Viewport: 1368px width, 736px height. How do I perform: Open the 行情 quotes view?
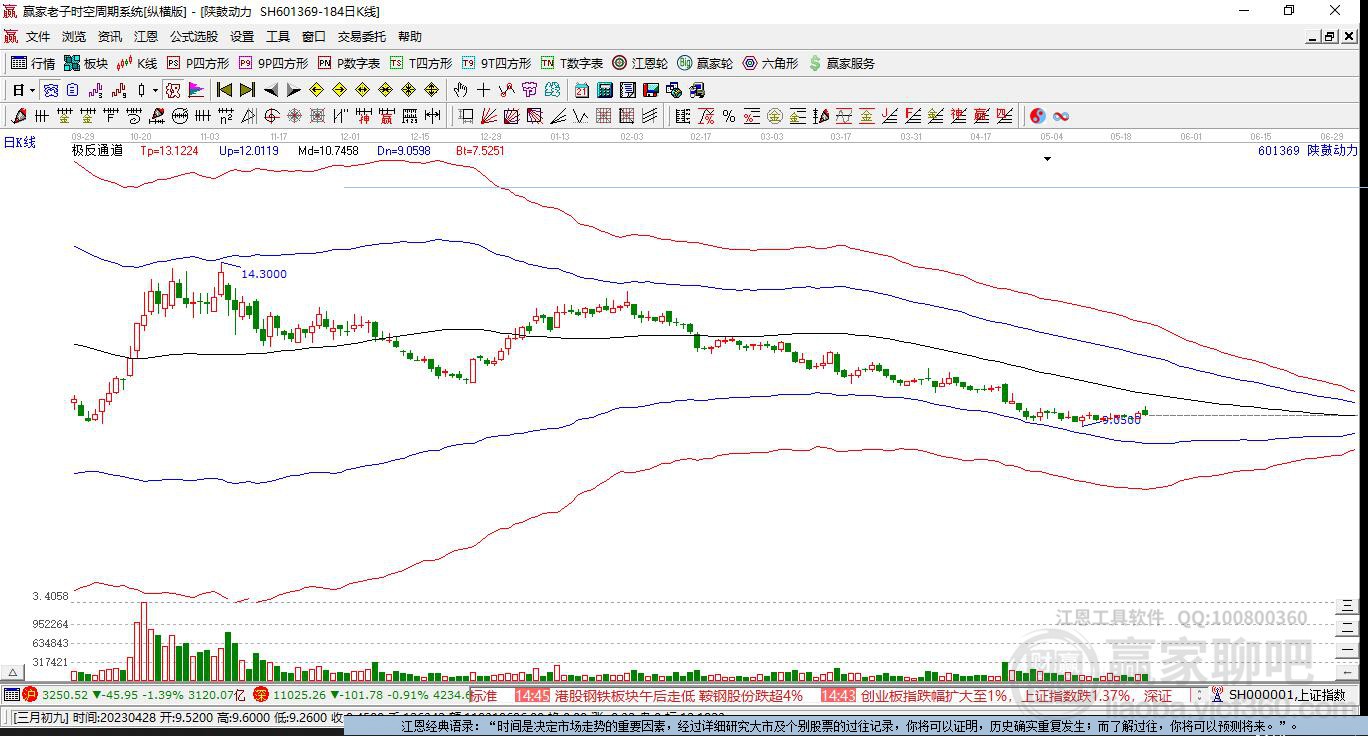tap(32, 63)
